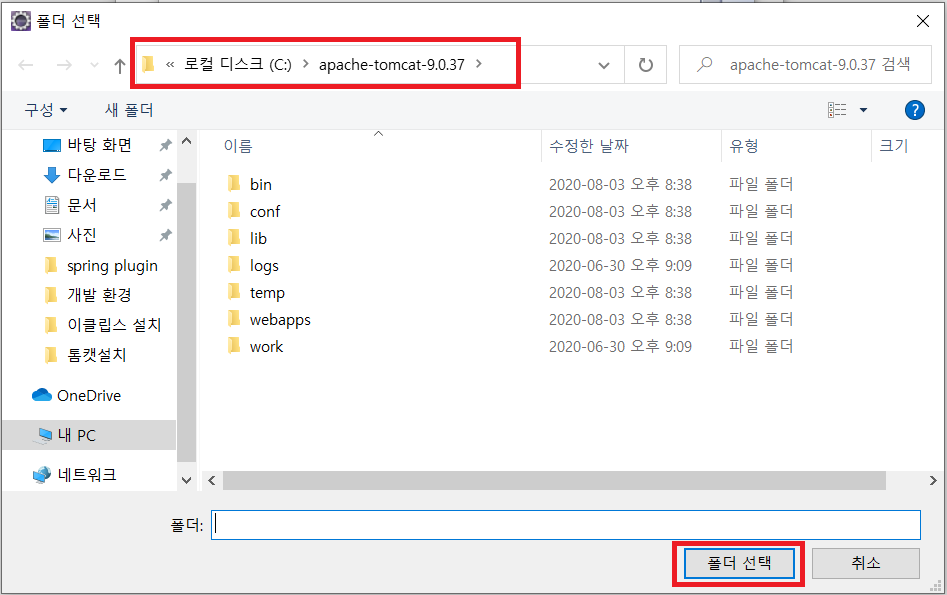This screenshot has width=947, height=595.
Task: Click the webapps folder icon
Action: point(234,319)
